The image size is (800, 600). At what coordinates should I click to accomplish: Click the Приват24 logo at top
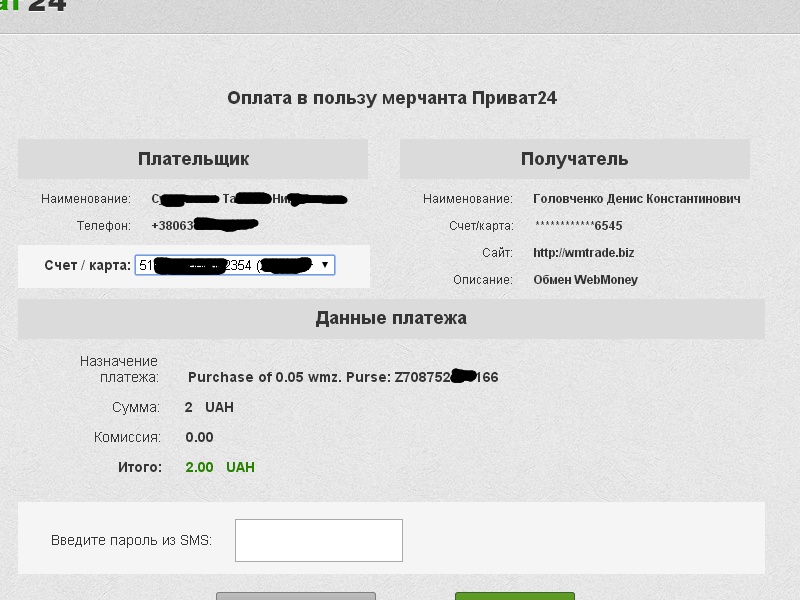tap(33, 6)
